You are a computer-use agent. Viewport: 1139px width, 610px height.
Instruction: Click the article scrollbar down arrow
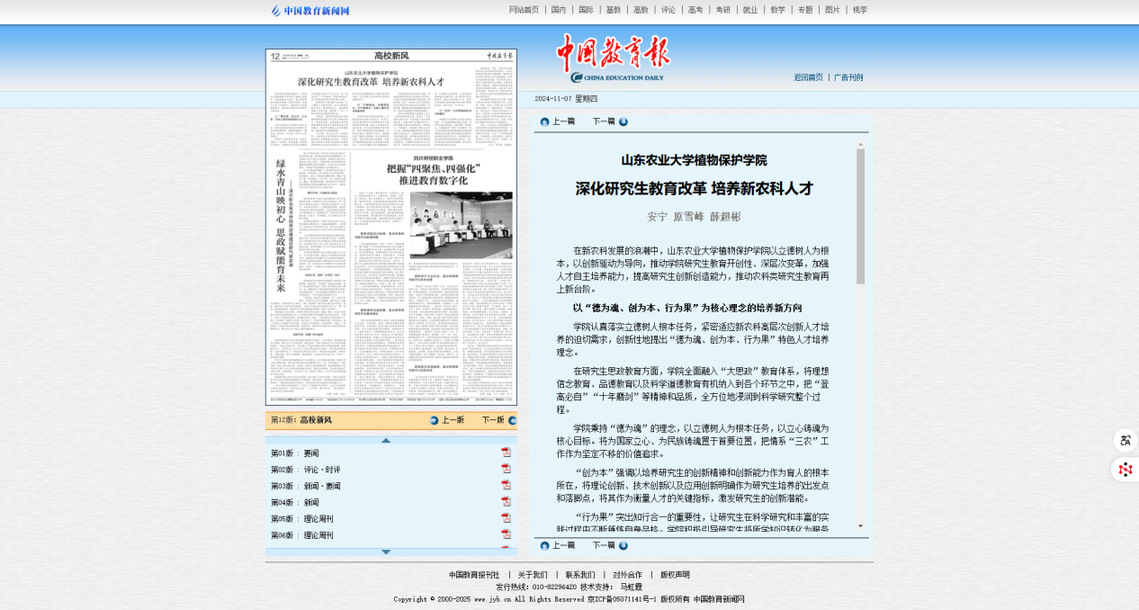point(860,526)
